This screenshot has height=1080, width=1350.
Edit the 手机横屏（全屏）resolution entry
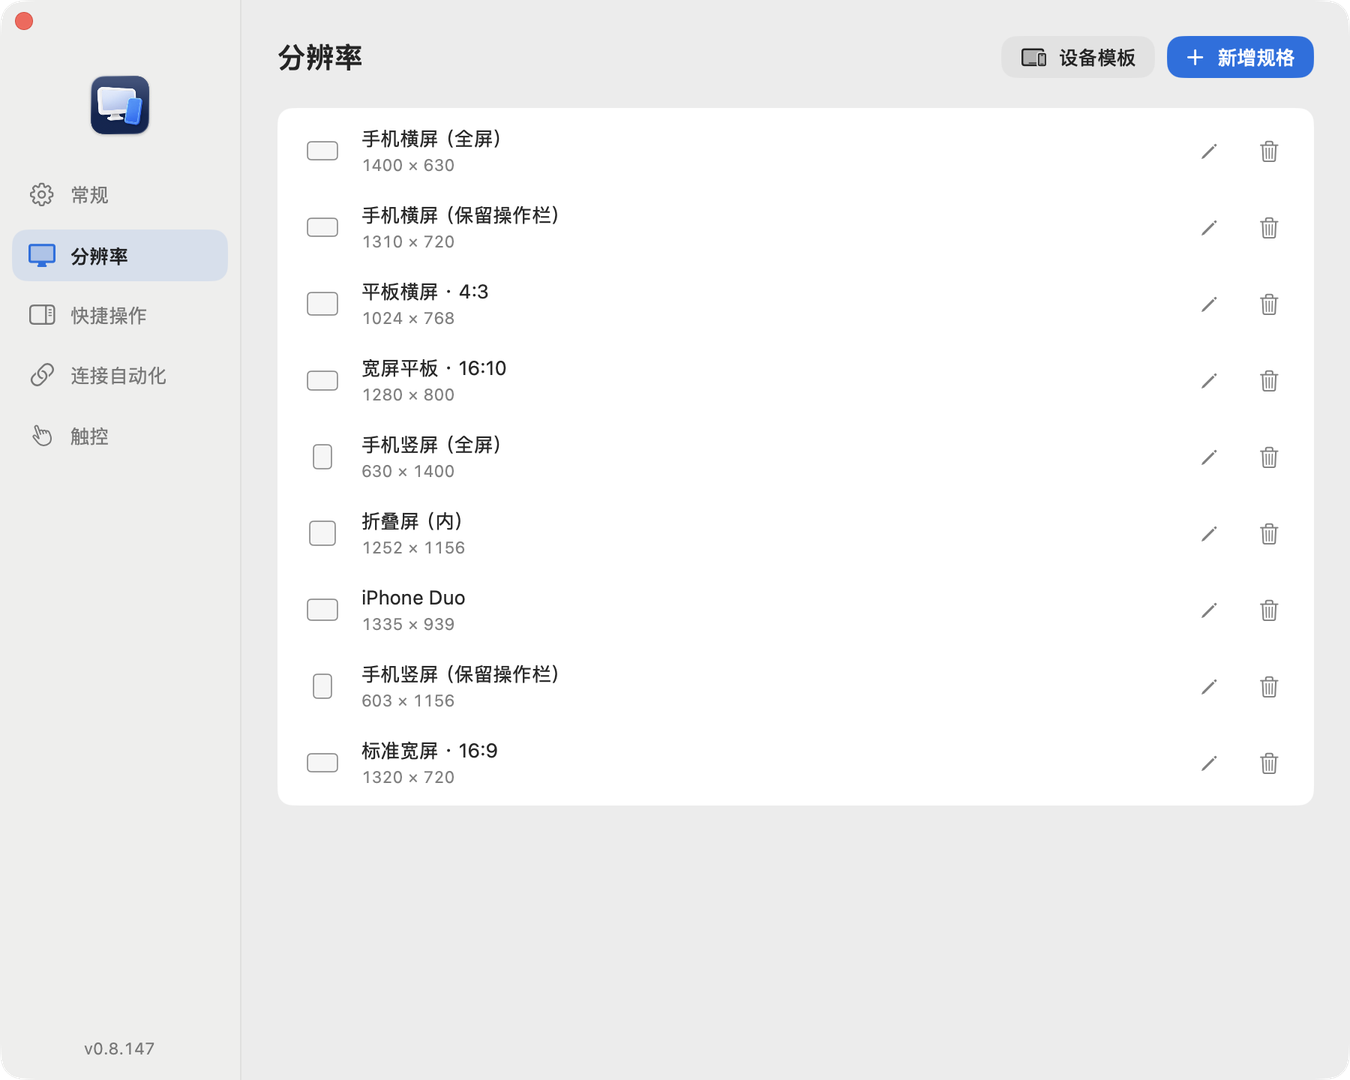point(1209,151)
